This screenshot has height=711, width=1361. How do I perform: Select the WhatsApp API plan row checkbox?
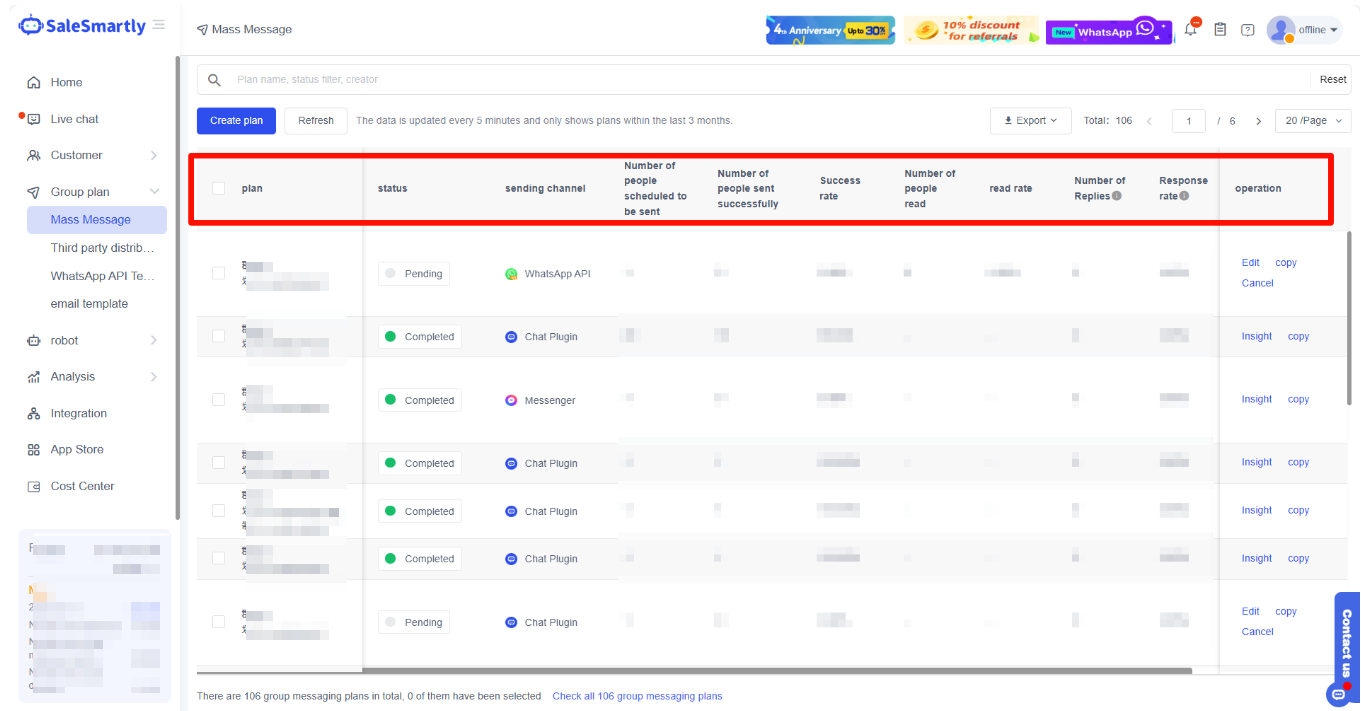point(219,273)
